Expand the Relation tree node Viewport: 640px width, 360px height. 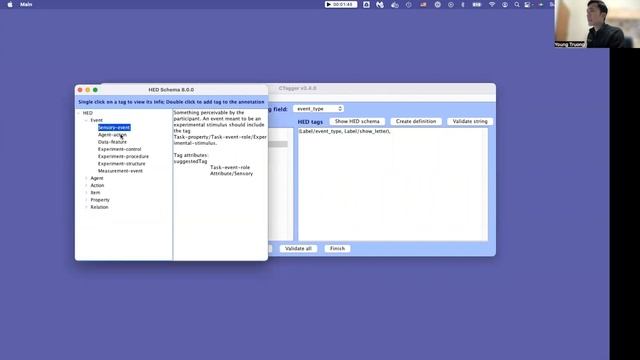click(x=86, y=207)
